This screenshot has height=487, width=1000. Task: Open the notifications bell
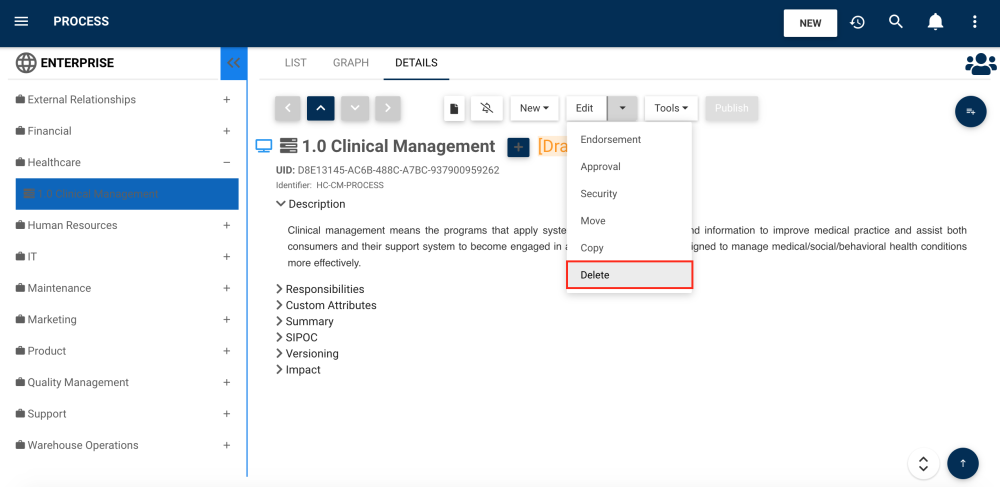(x=935, y=22)
